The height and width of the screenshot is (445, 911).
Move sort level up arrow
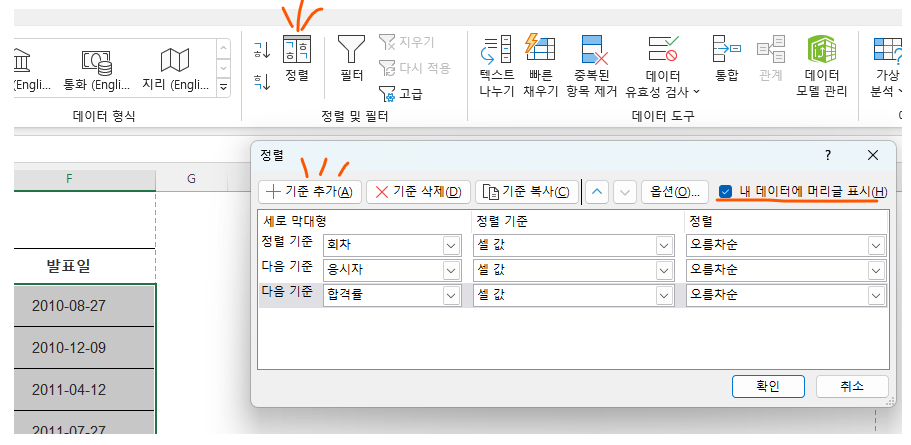click(x=597, y=192)
